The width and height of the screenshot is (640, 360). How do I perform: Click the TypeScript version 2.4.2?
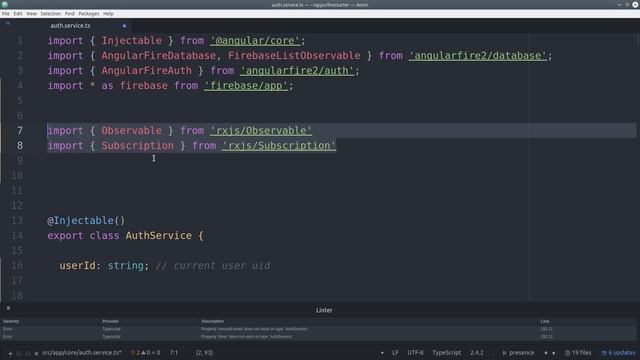(476, 353)
